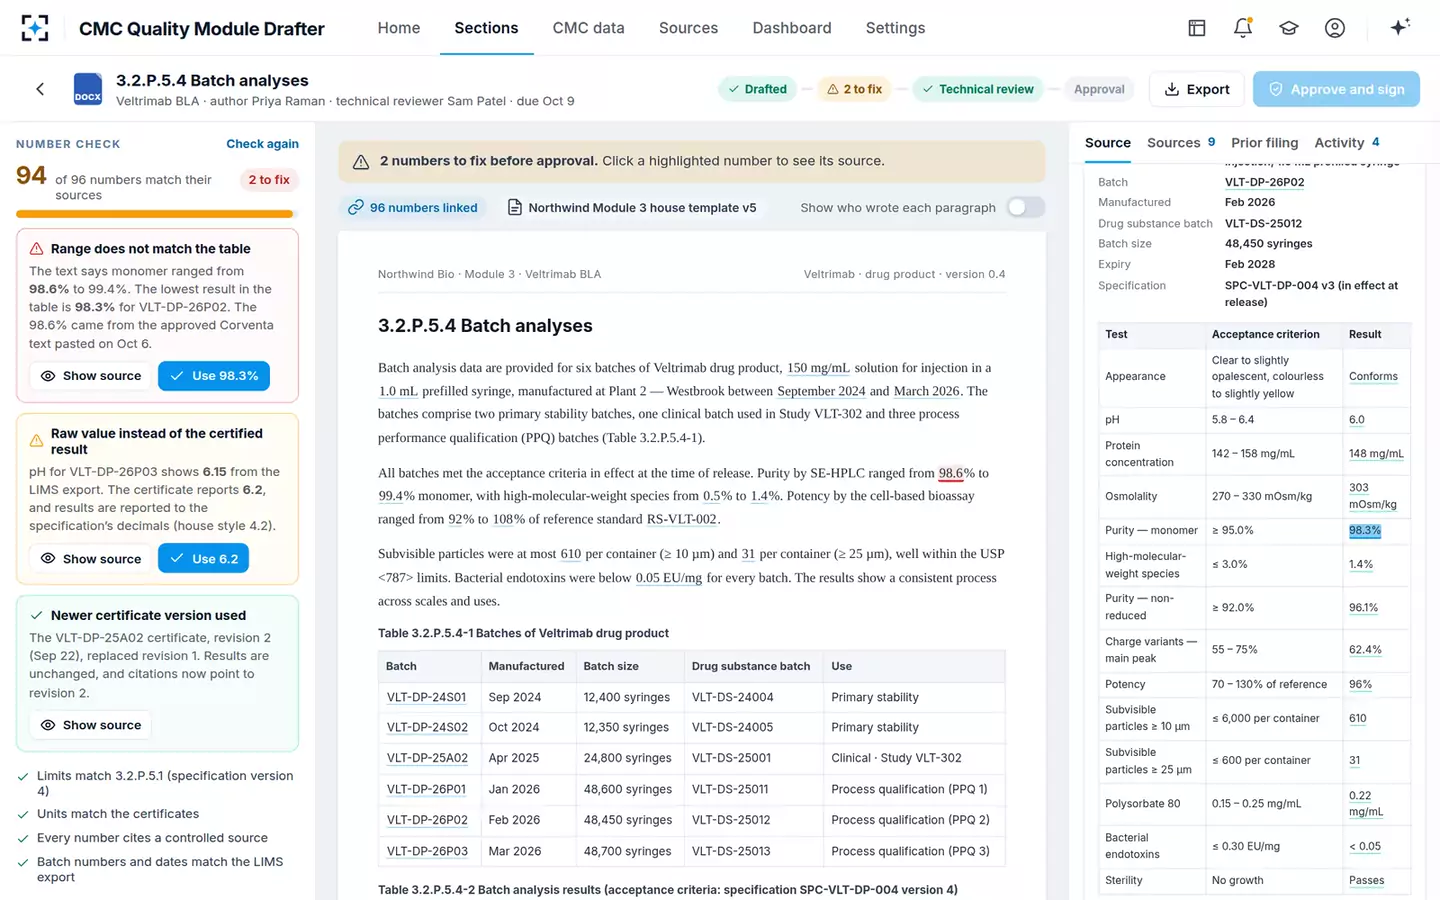
Task: Click the 2 to fix workflow step pill
Action: point(854,89)
